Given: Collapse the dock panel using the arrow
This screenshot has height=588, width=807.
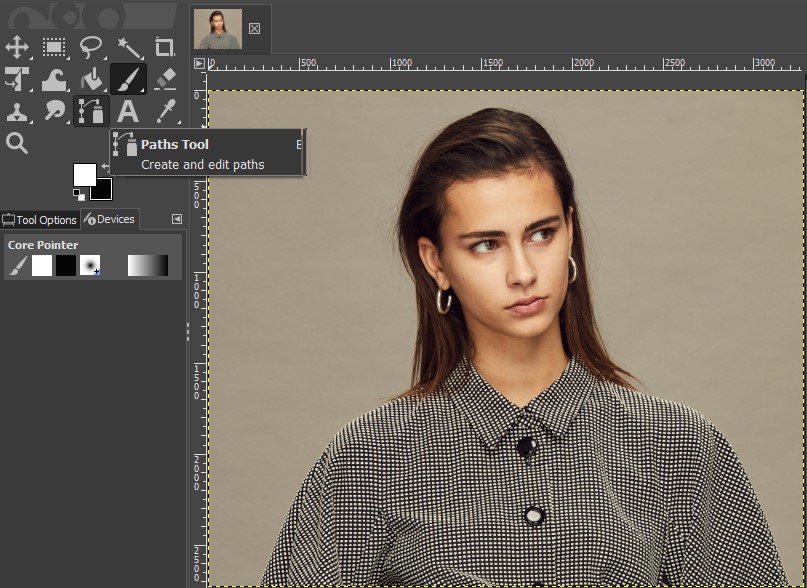Looking at the screenshot, I should coord(176,220).
